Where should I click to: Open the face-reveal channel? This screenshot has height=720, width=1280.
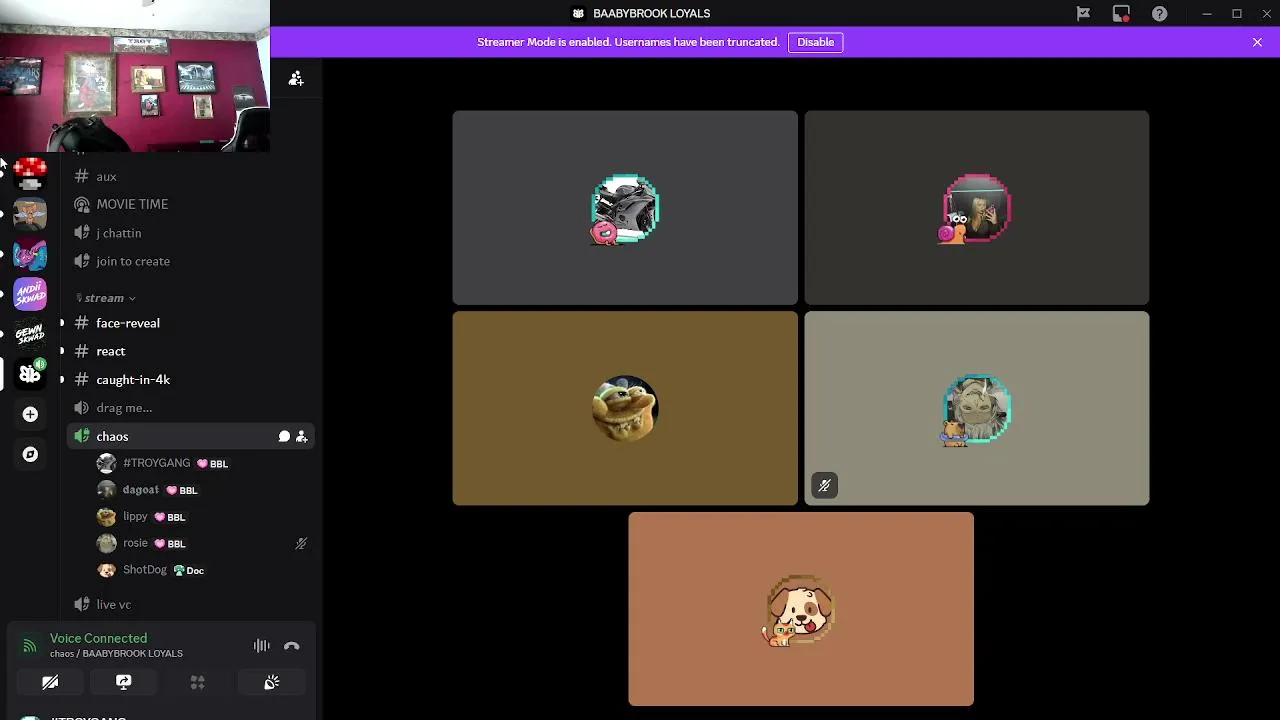pyautogui.click(x=190, y=323)
